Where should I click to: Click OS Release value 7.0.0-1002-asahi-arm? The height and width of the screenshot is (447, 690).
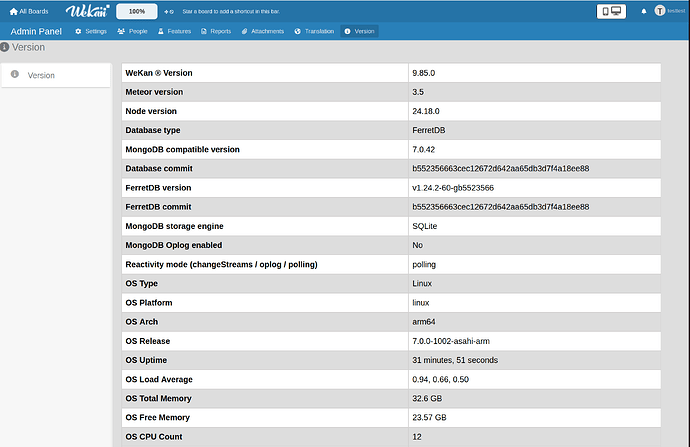[451, 341]
